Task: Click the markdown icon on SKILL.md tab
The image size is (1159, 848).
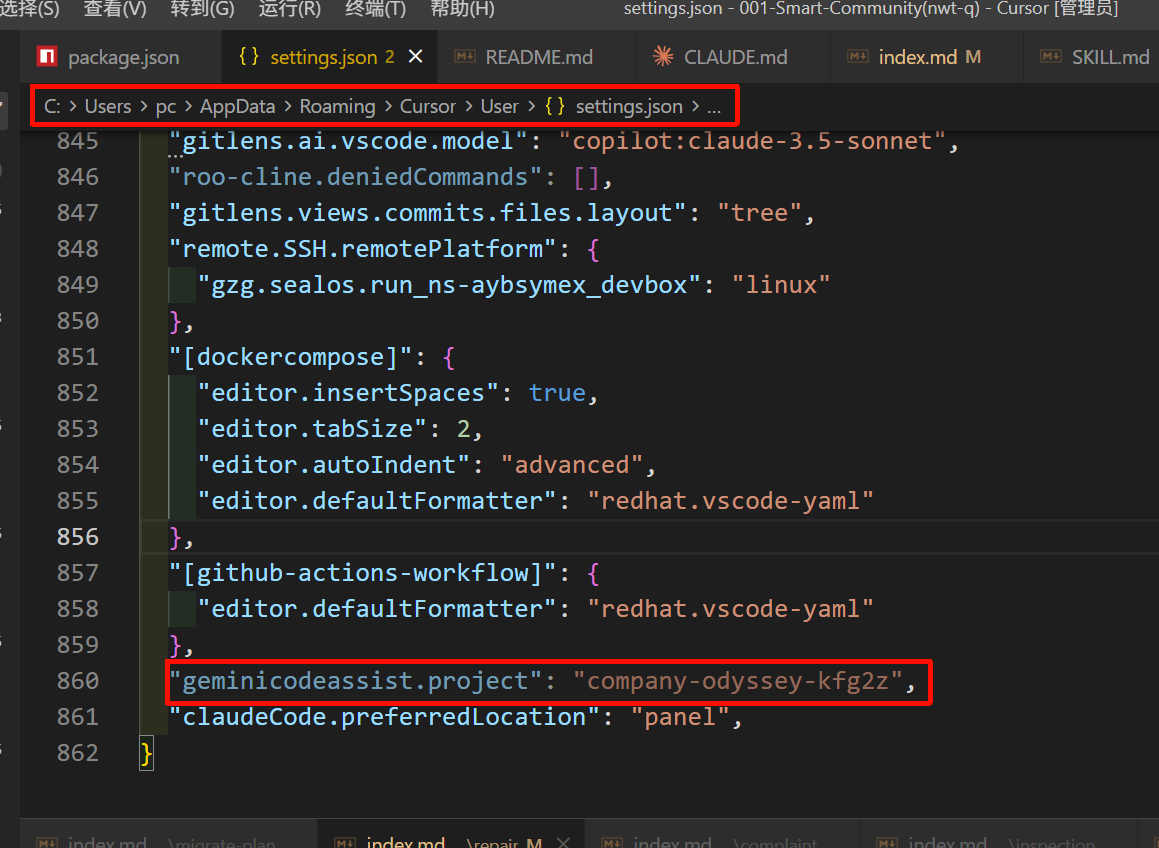Action: pos(1051,57)
